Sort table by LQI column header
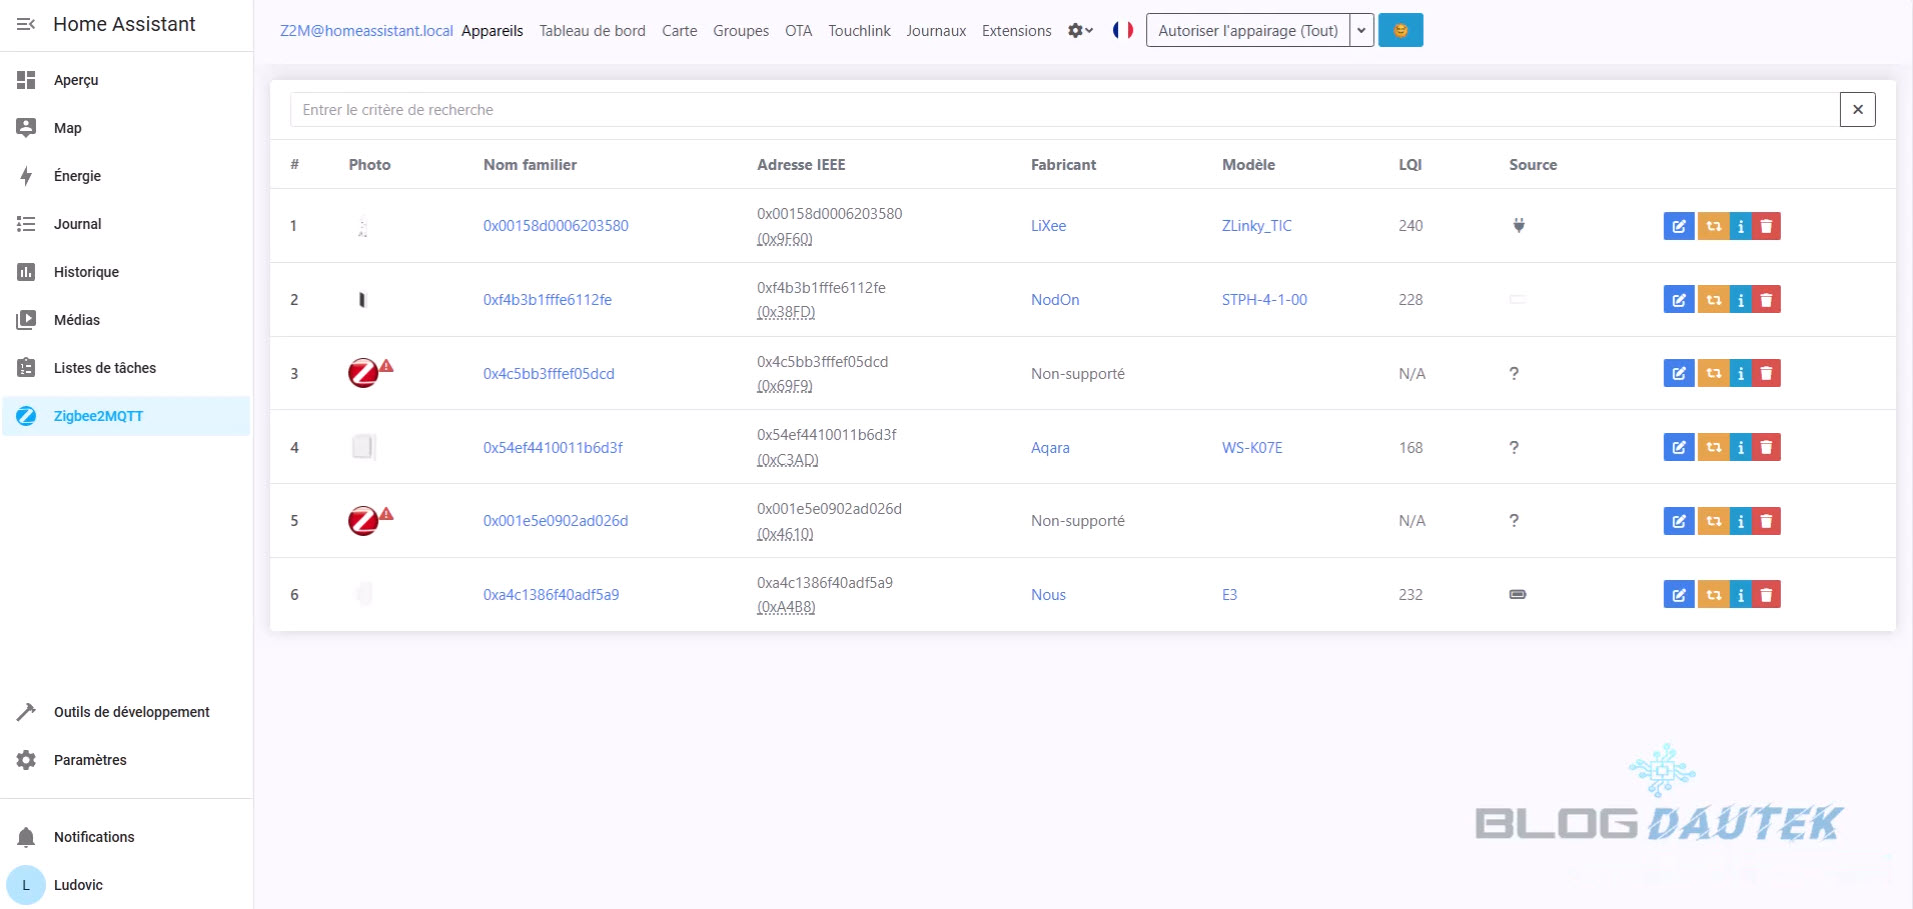1913x909 pixels. click(1409, 165)
